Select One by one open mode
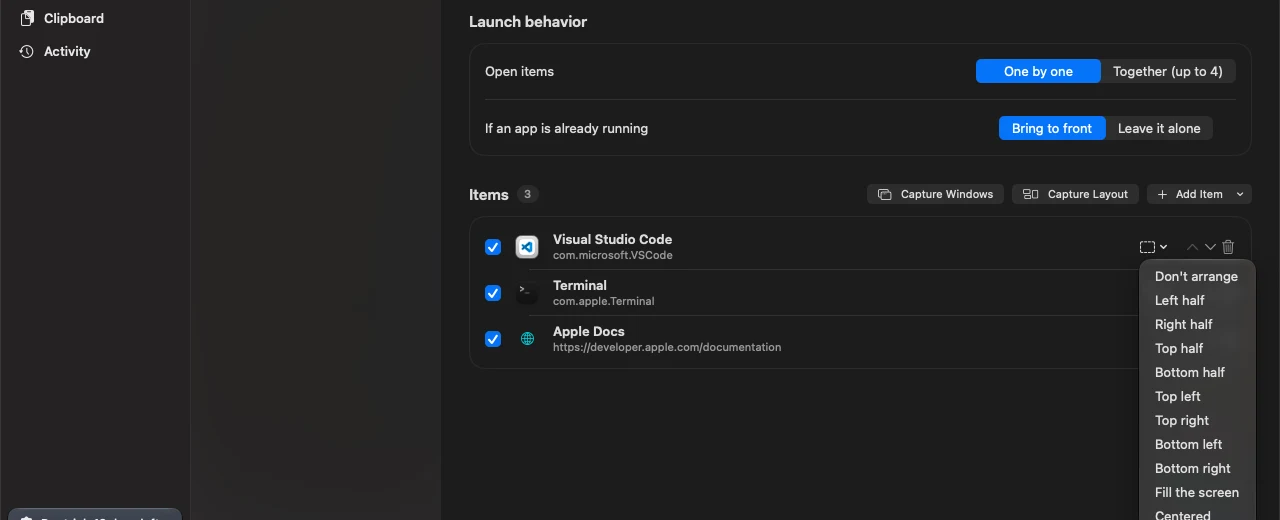Screen dimensions: 1280x520 1038,71
